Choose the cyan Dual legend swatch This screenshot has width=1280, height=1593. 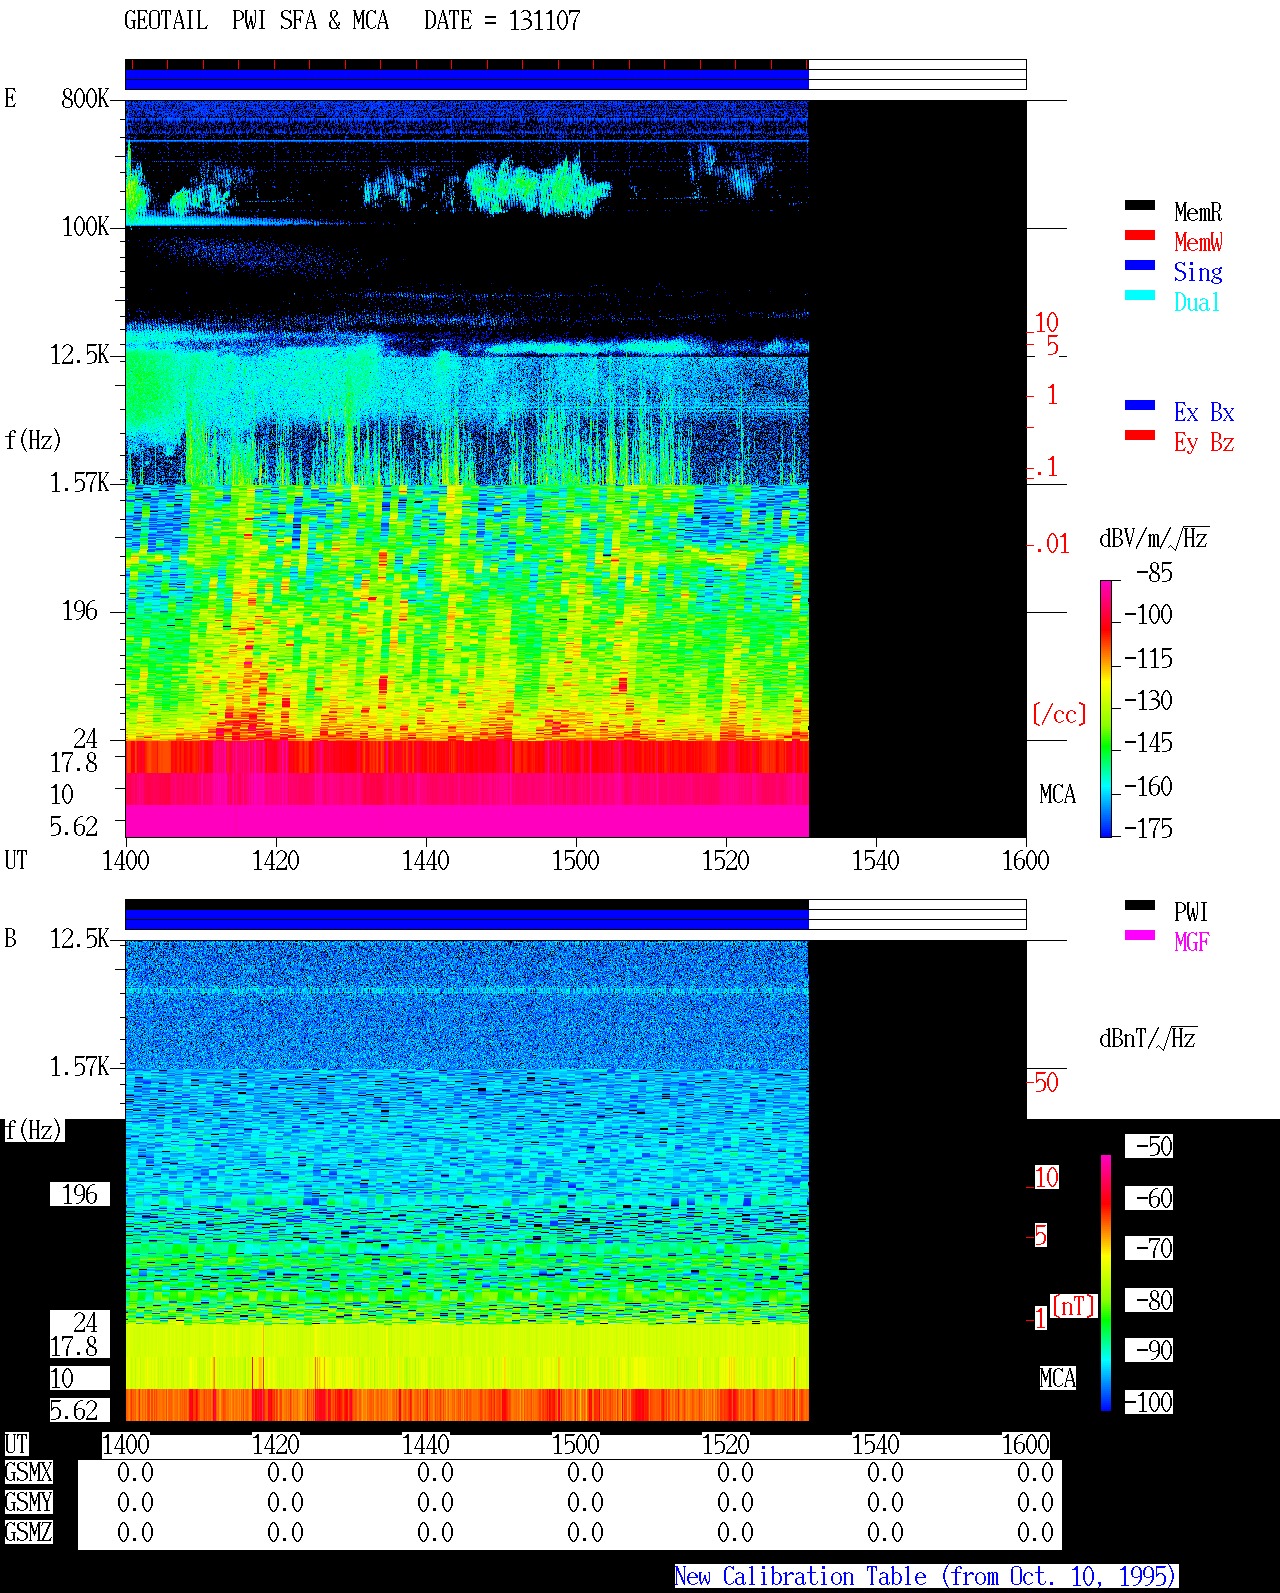pos(1140,295)
